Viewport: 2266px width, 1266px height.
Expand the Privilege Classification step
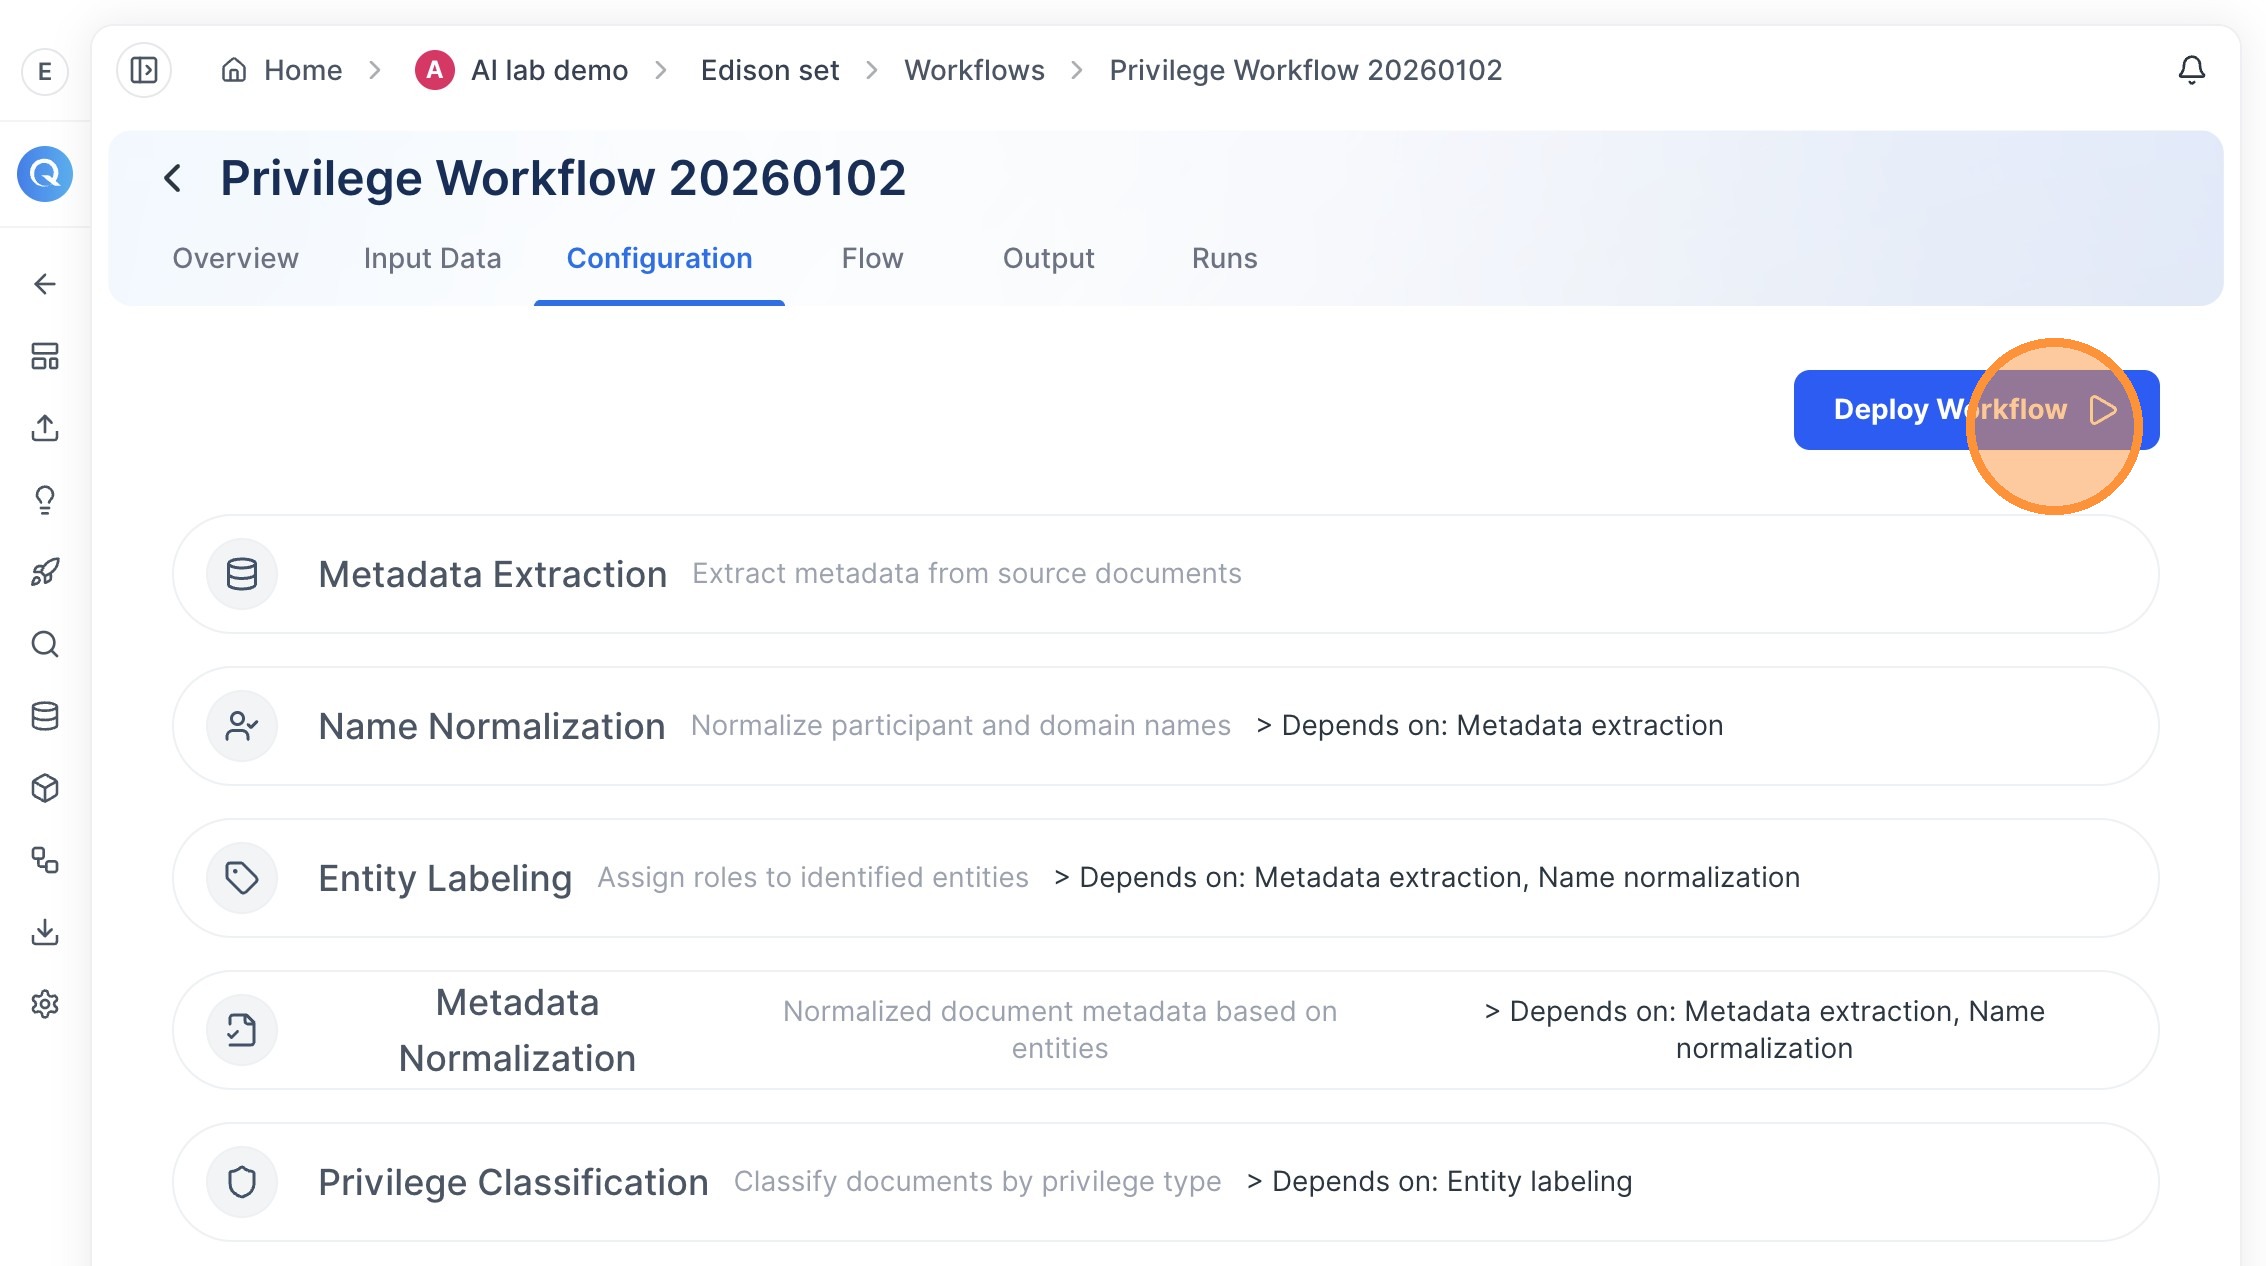point(1166,1182)
